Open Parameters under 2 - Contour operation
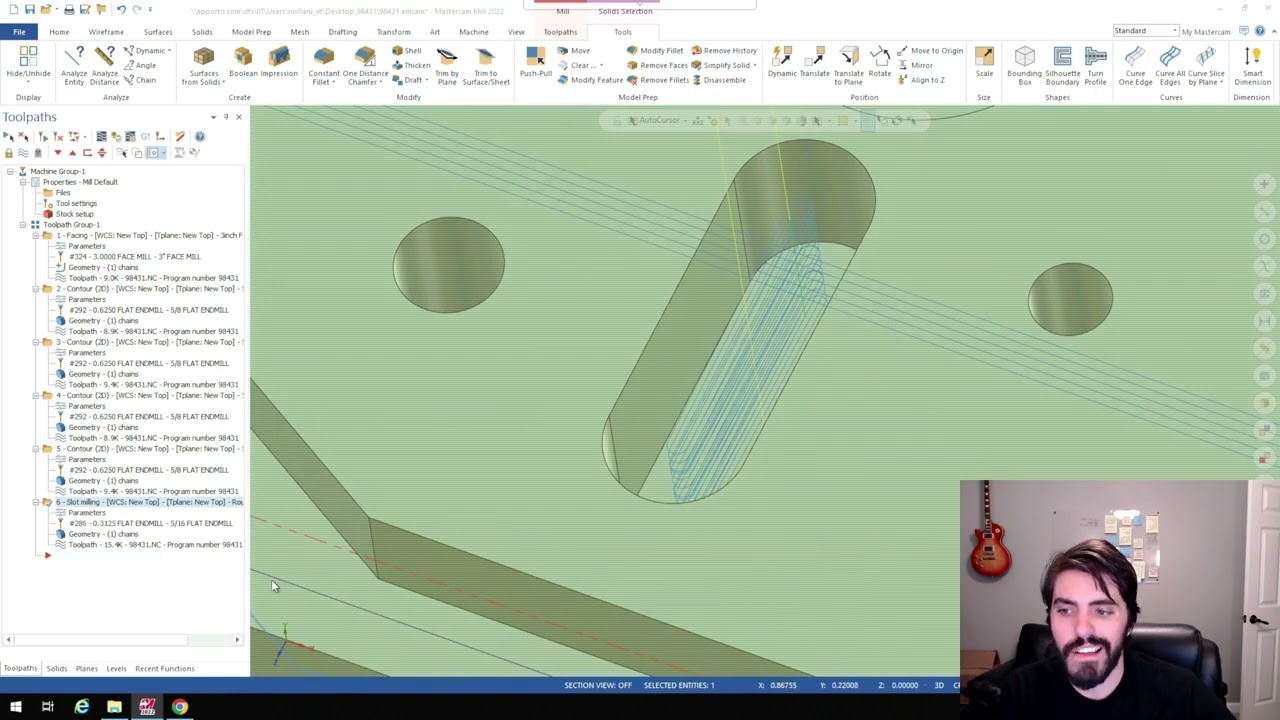Screen dimensions: 1280x720 [86, 299]
